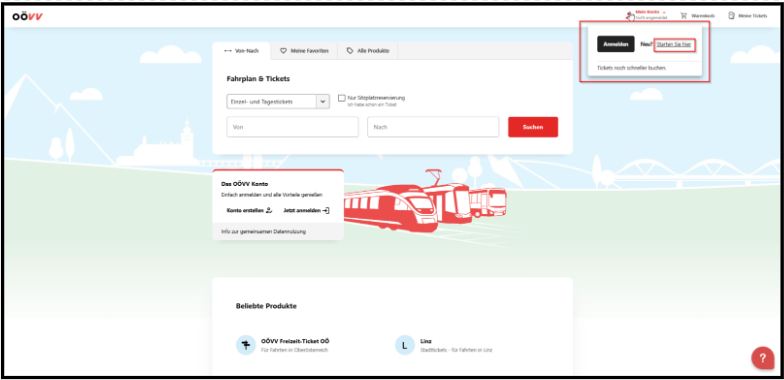The image size is (784, 380).
Task: Follow the 'Starten Sie hier' link
Action: [x=674, y=44]
